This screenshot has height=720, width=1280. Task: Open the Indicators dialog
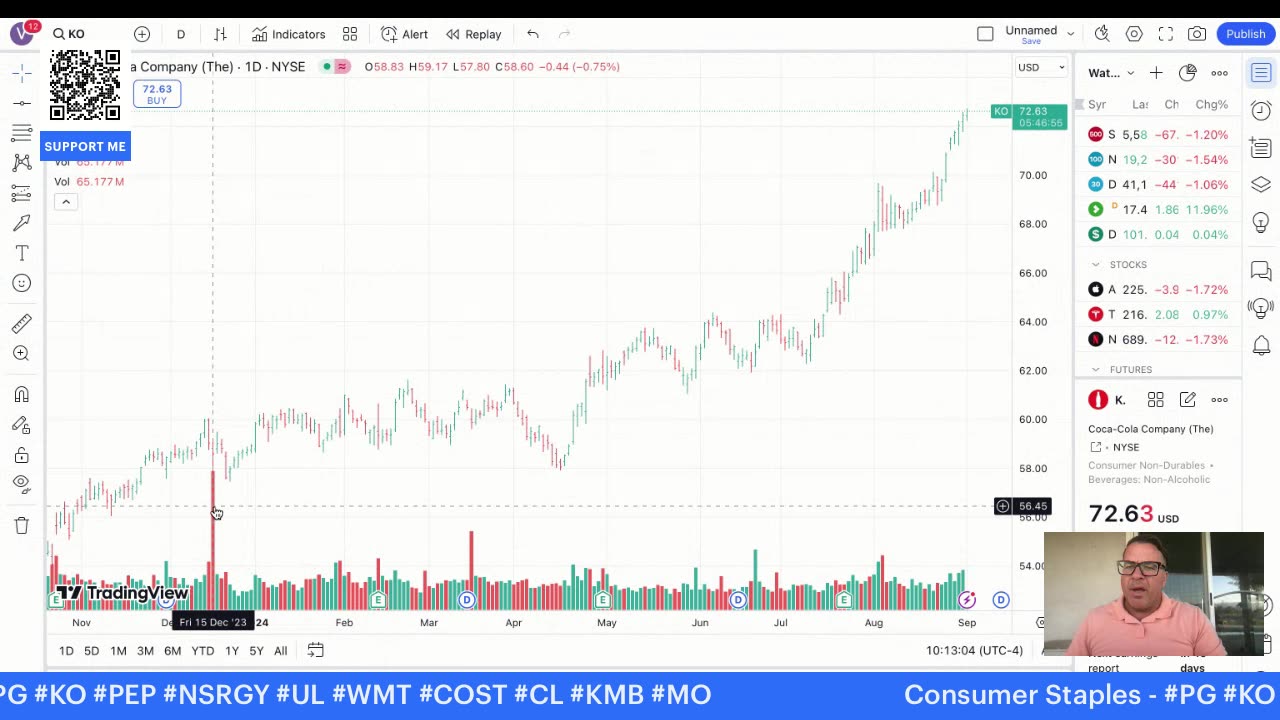(288, 34)
